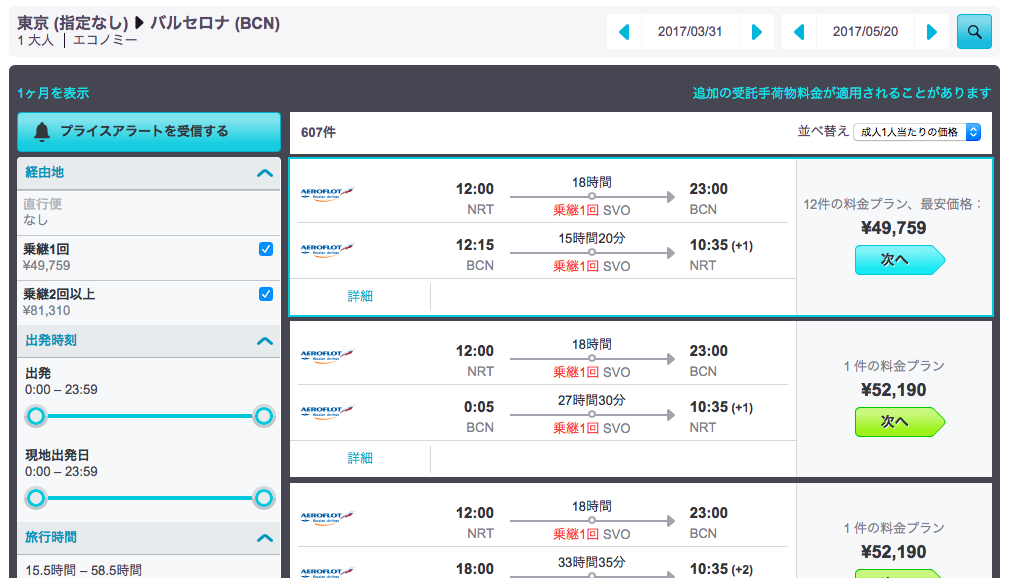Toggle the 乗継2回以上 checkbox
This screenshot has height=578, width=1015.
pos(265,295)
